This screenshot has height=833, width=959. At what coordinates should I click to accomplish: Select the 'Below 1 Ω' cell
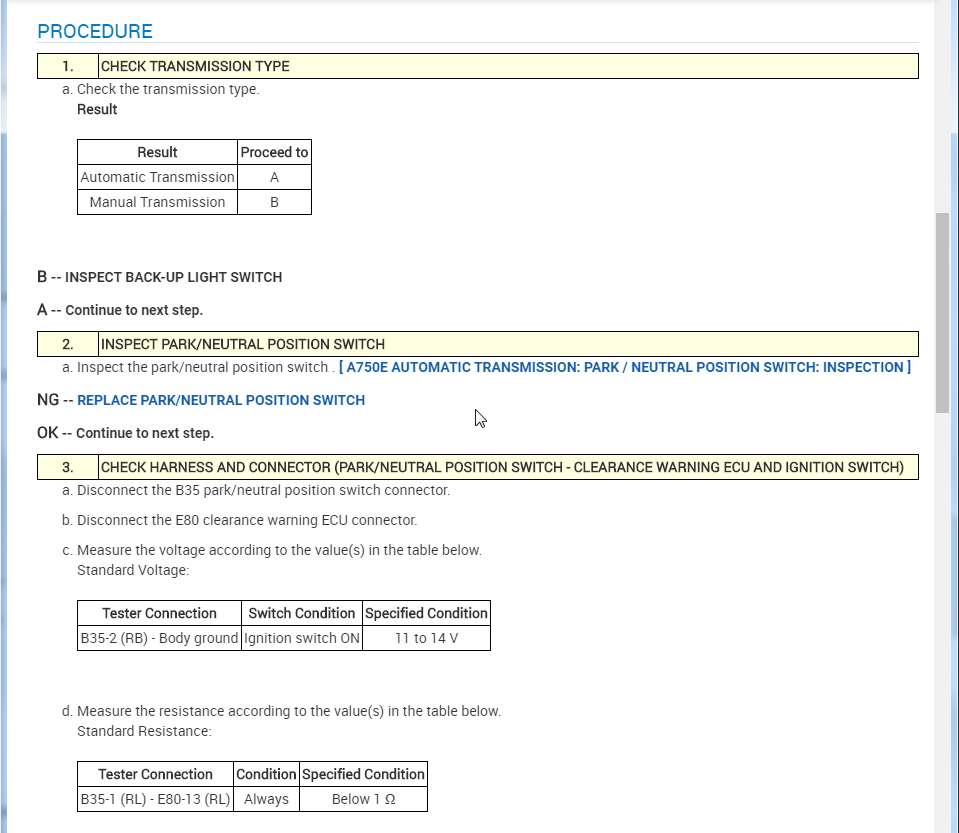coord(363,799)
